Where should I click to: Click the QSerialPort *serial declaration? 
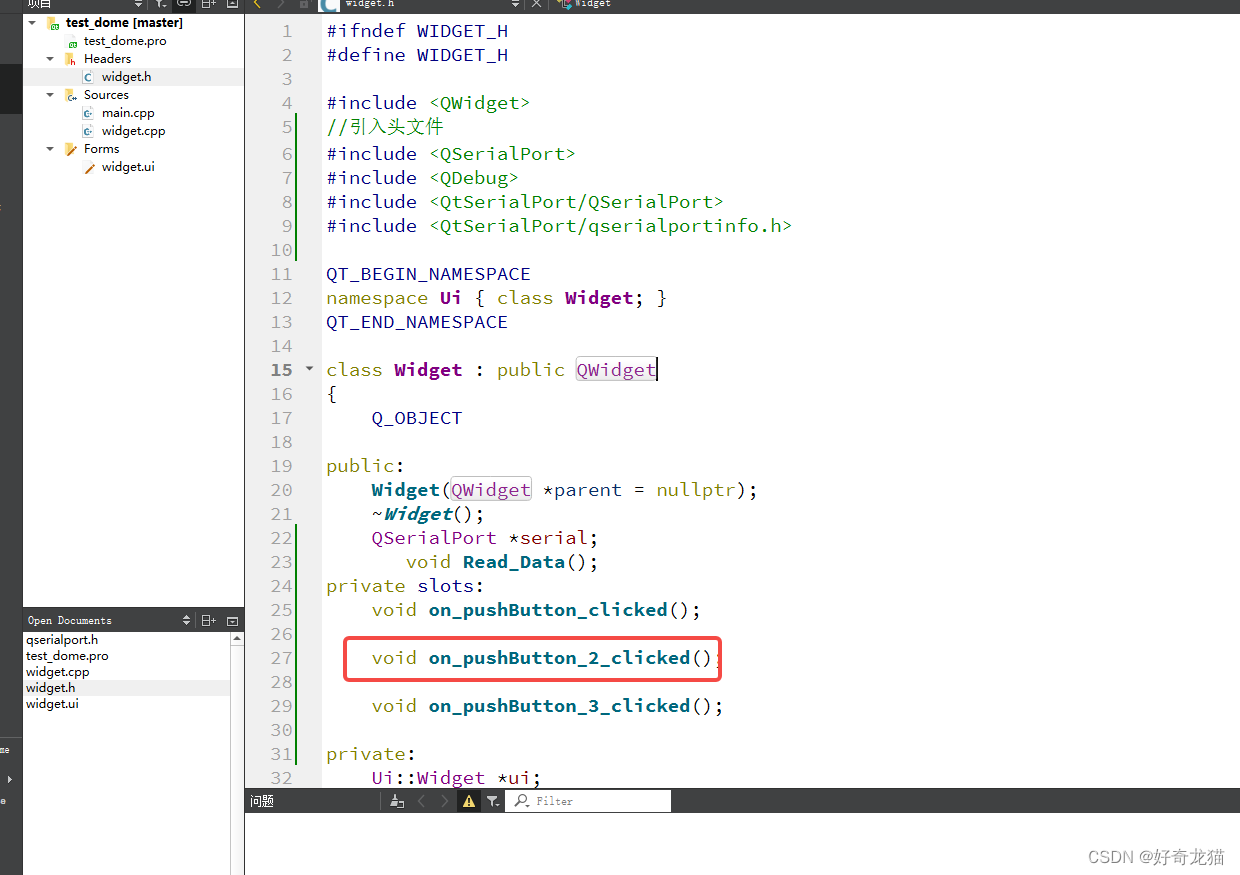click(485, 538)
